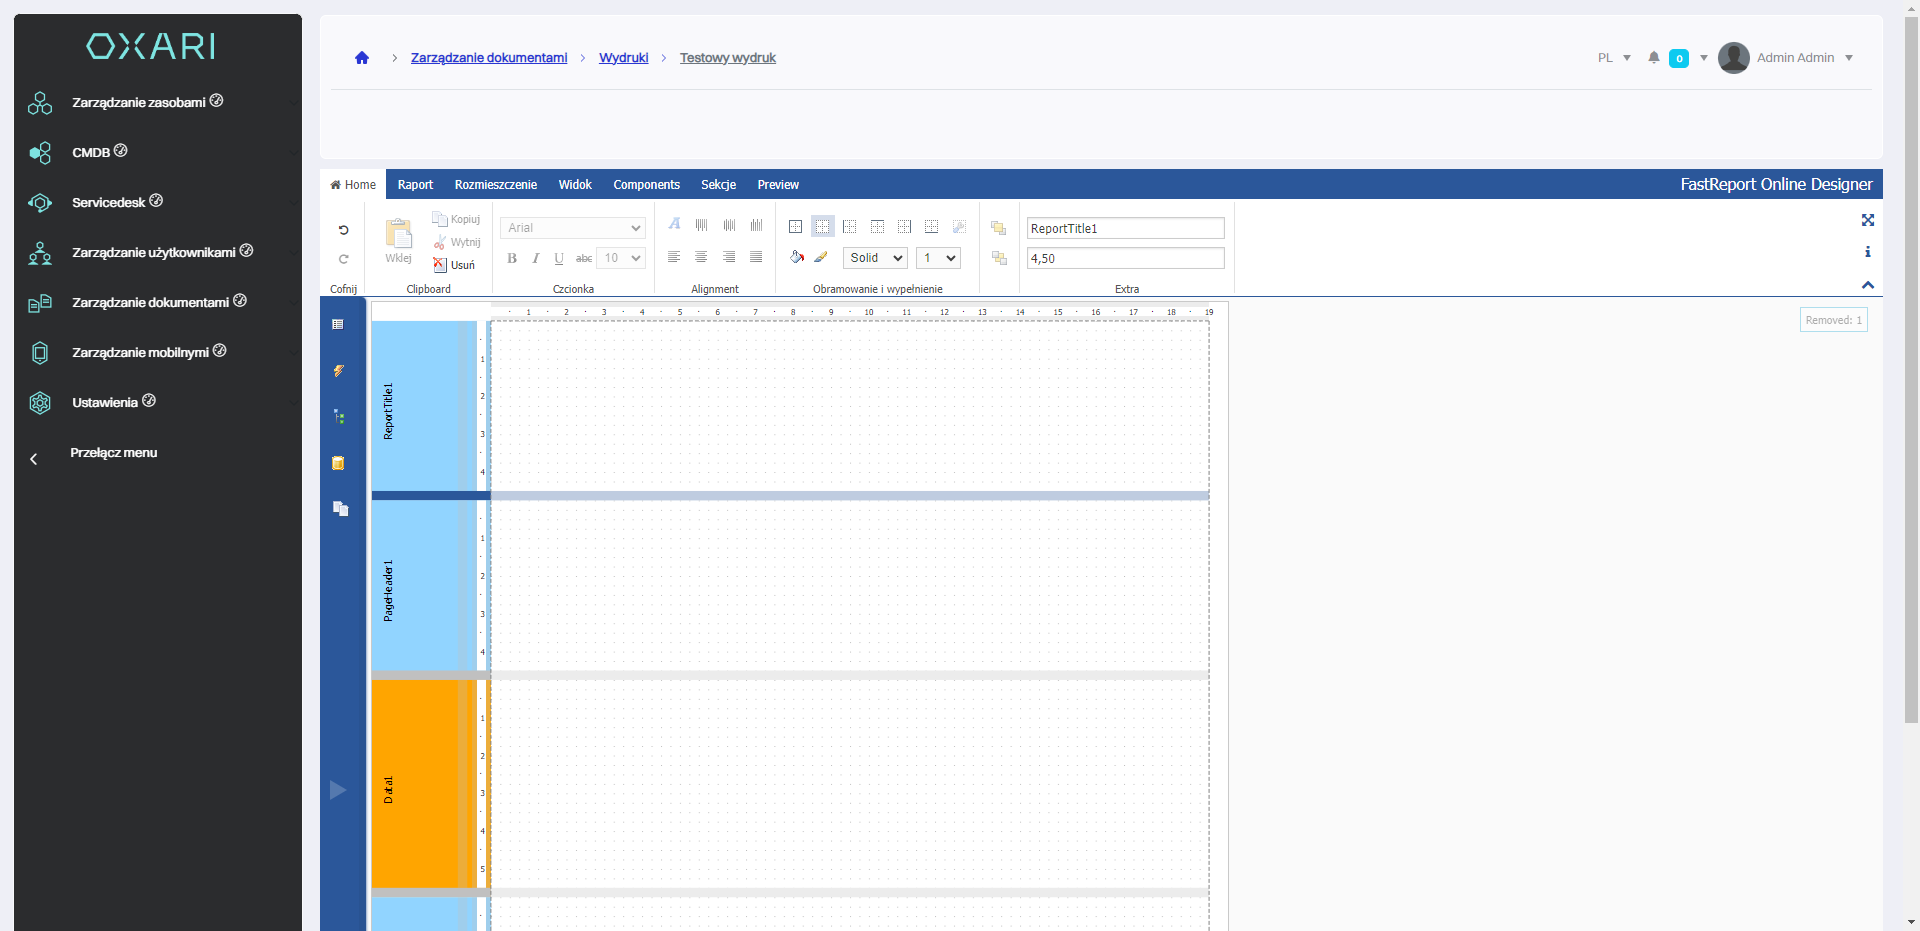Open the report tree panel icon

point(339,417)
